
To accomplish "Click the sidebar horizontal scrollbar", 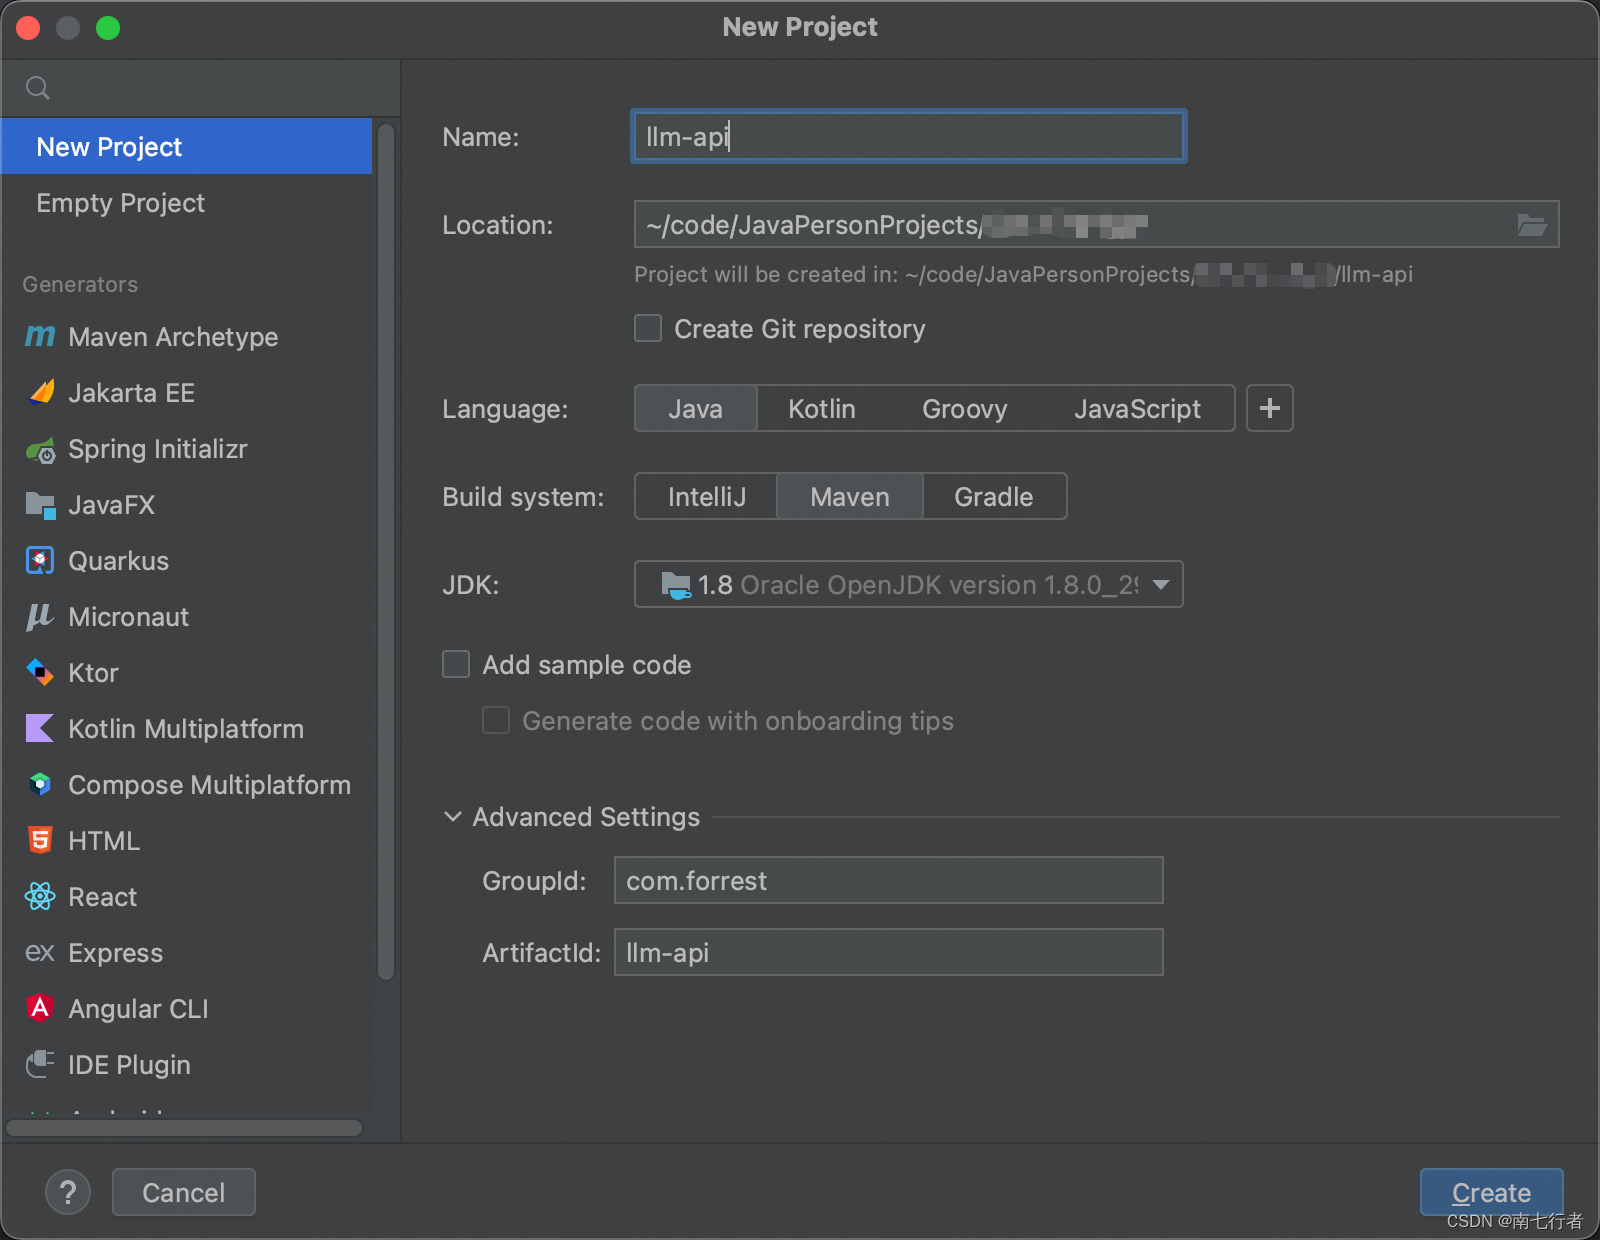I will tap(184, 1128).
